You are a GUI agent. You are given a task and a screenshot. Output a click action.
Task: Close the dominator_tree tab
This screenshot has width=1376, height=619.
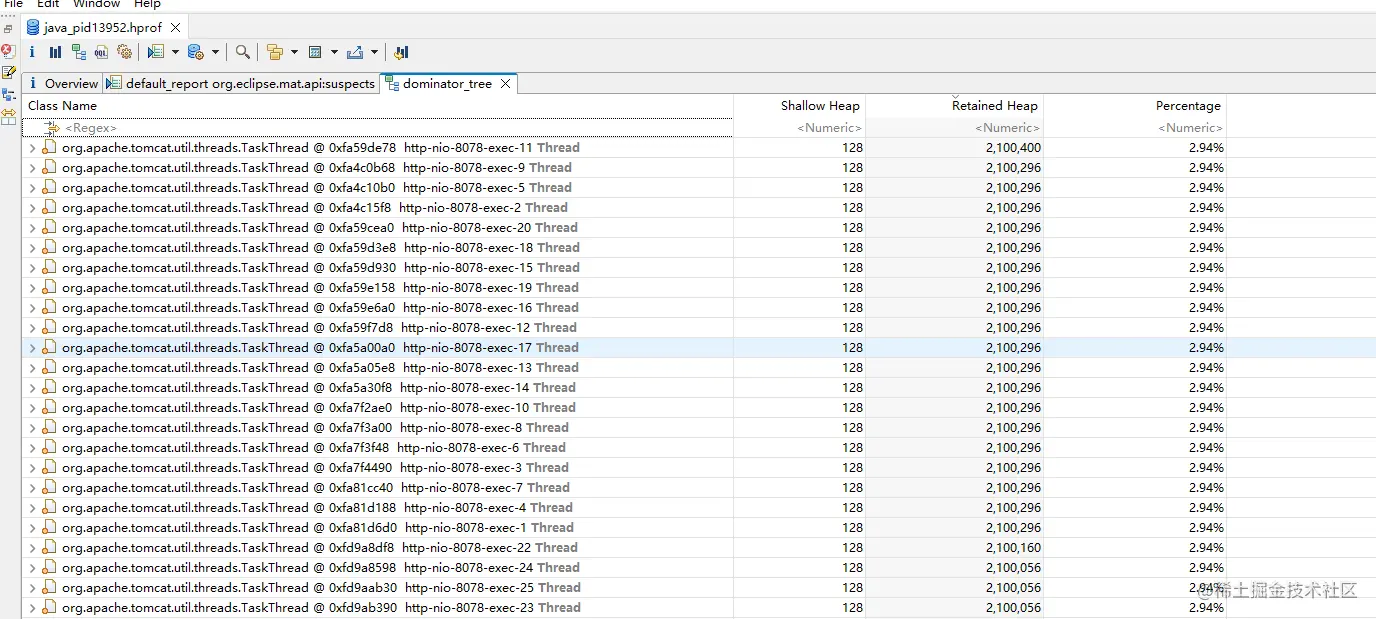[506, 84]
